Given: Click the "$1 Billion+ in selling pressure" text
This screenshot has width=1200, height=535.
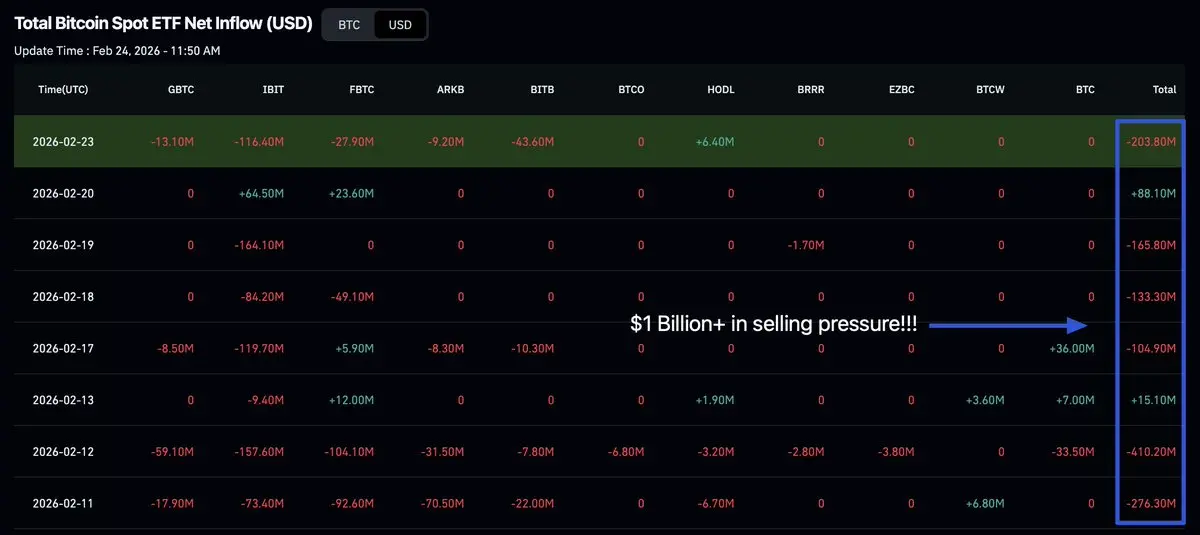Looking at the screenshot, I should pos(773,325).
